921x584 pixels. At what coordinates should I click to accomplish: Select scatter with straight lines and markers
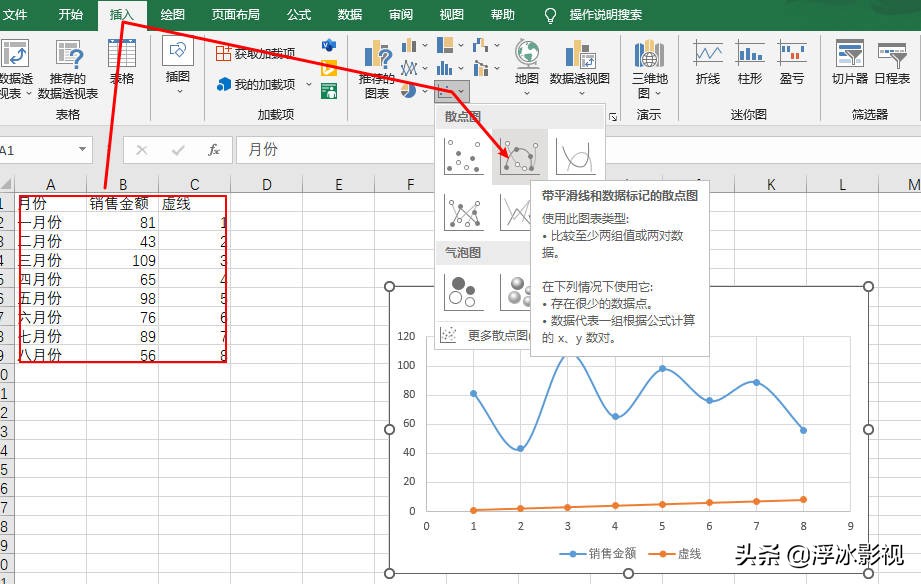(x=465, y=211)
